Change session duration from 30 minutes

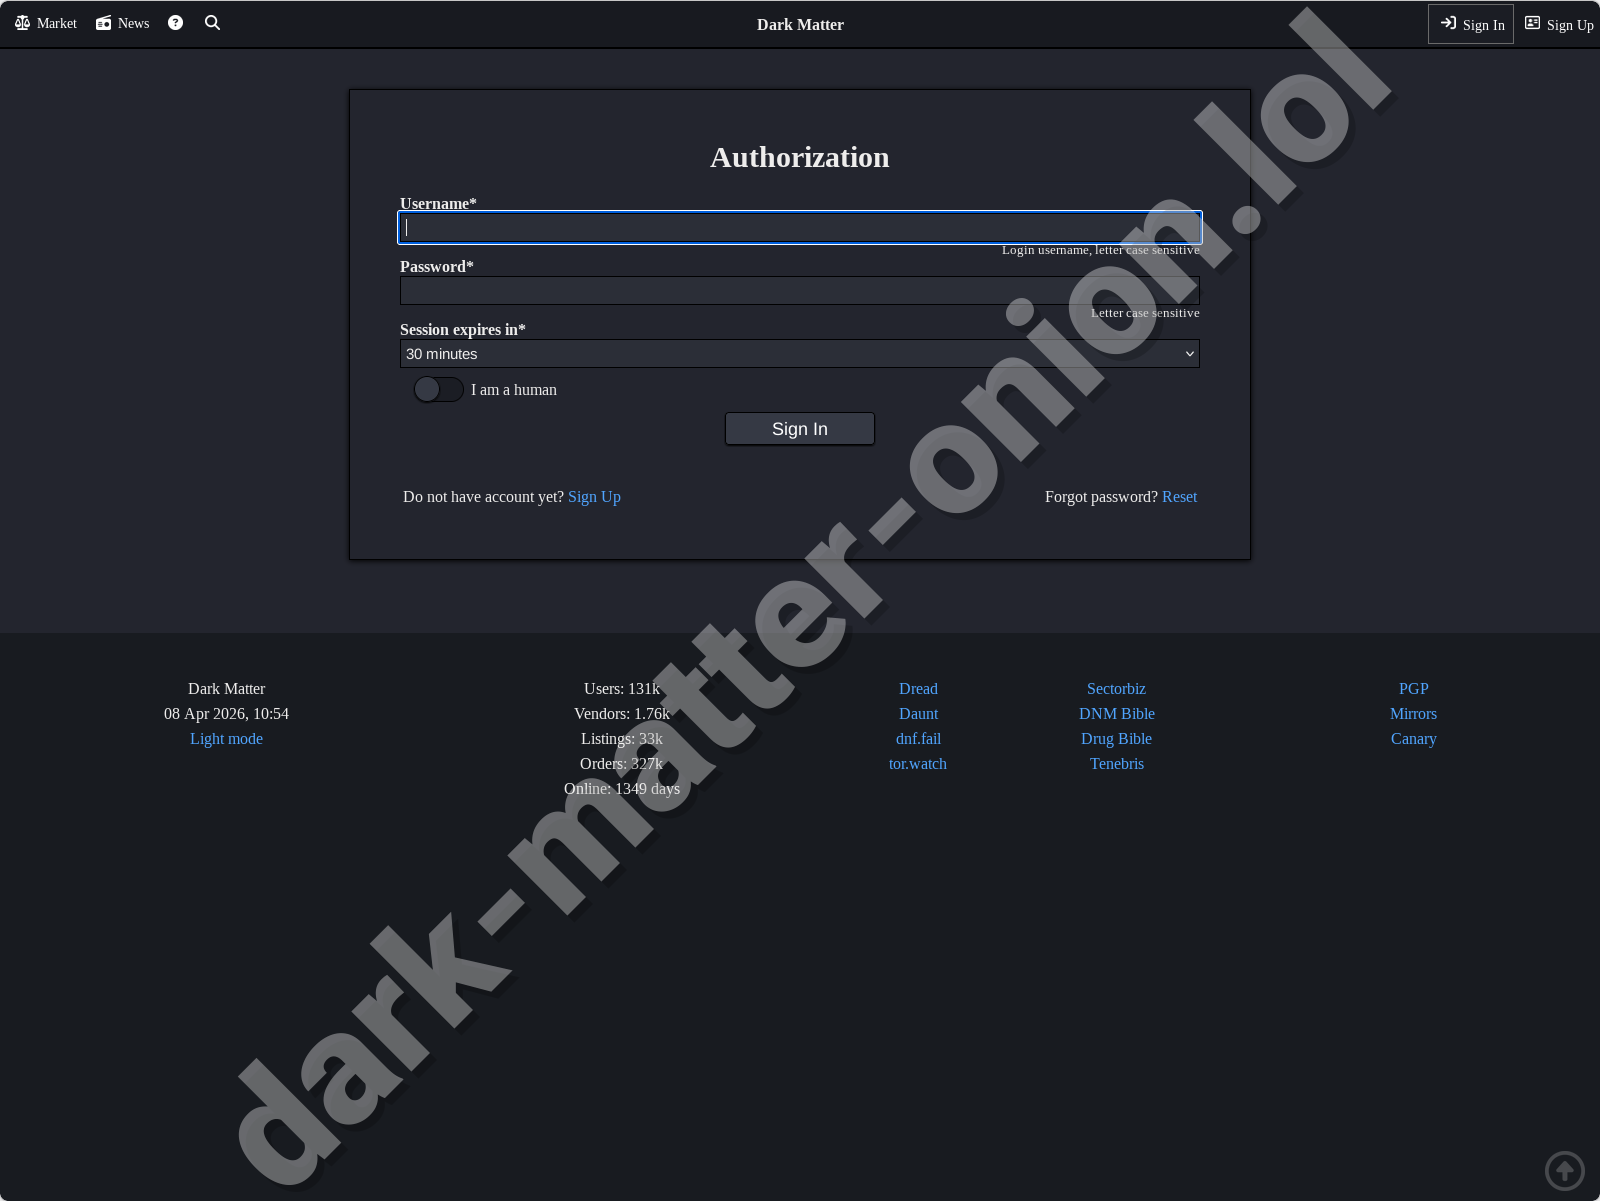pos(799,353)
